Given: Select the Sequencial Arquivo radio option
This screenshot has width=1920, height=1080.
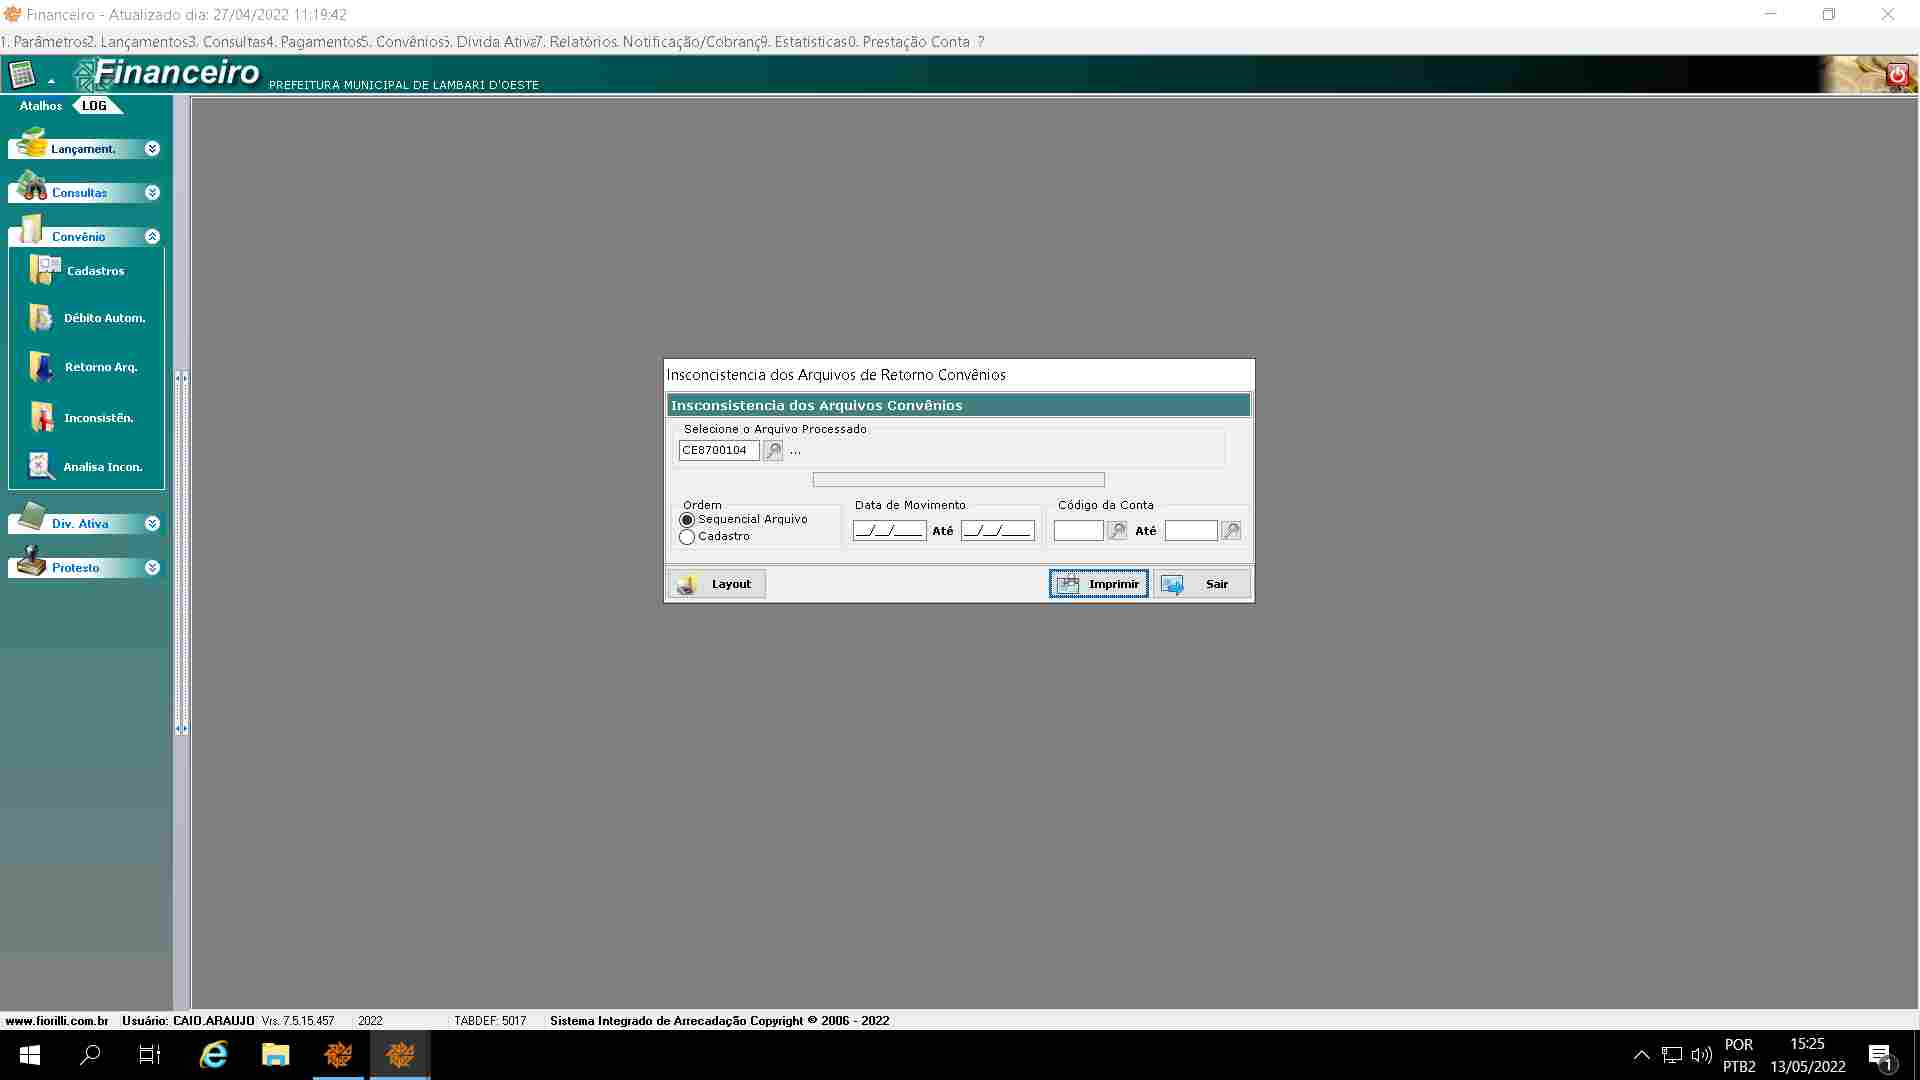Looking at the screenshot, I should (x=687, y=520).
